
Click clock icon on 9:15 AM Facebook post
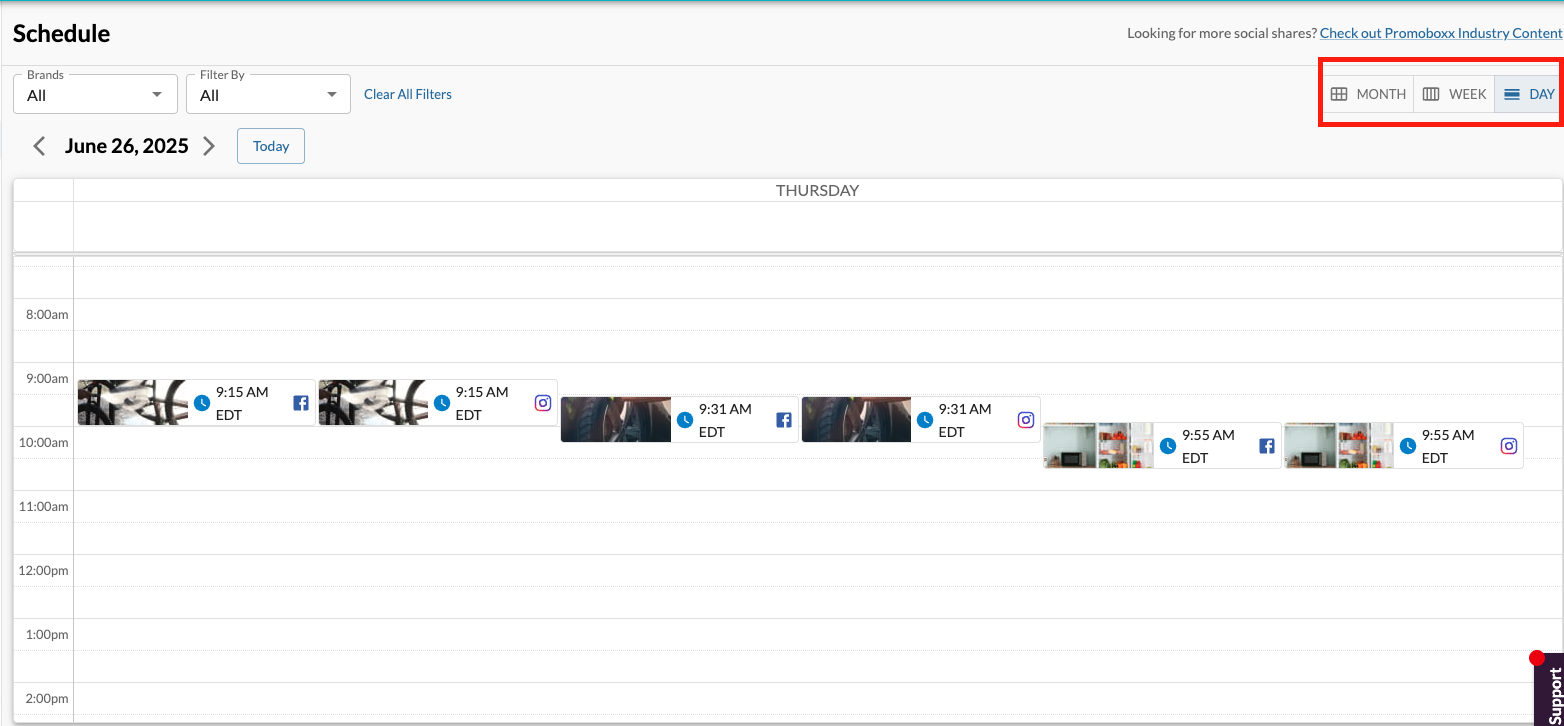point(202,403)
